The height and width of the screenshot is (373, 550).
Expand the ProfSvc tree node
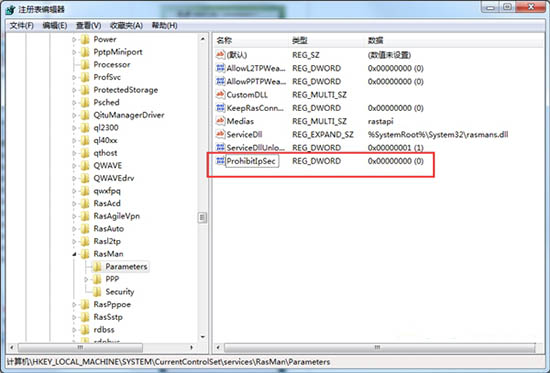point(74,78)
